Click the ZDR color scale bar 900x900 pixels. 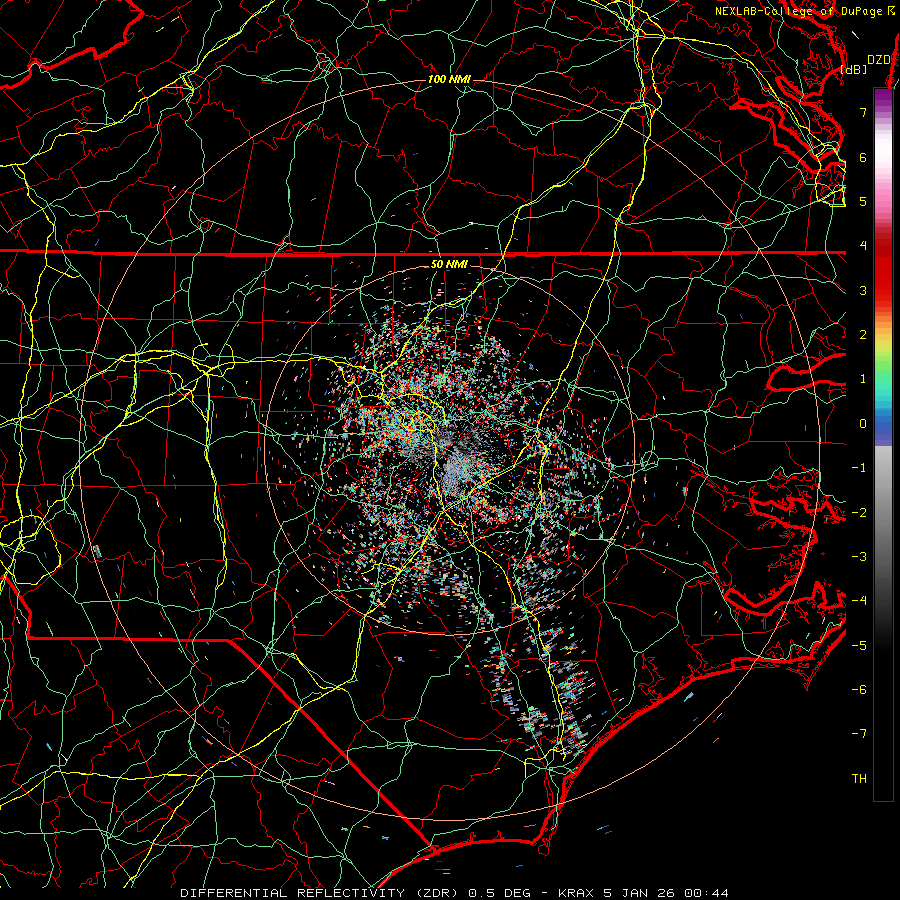[x=883, y=444]
